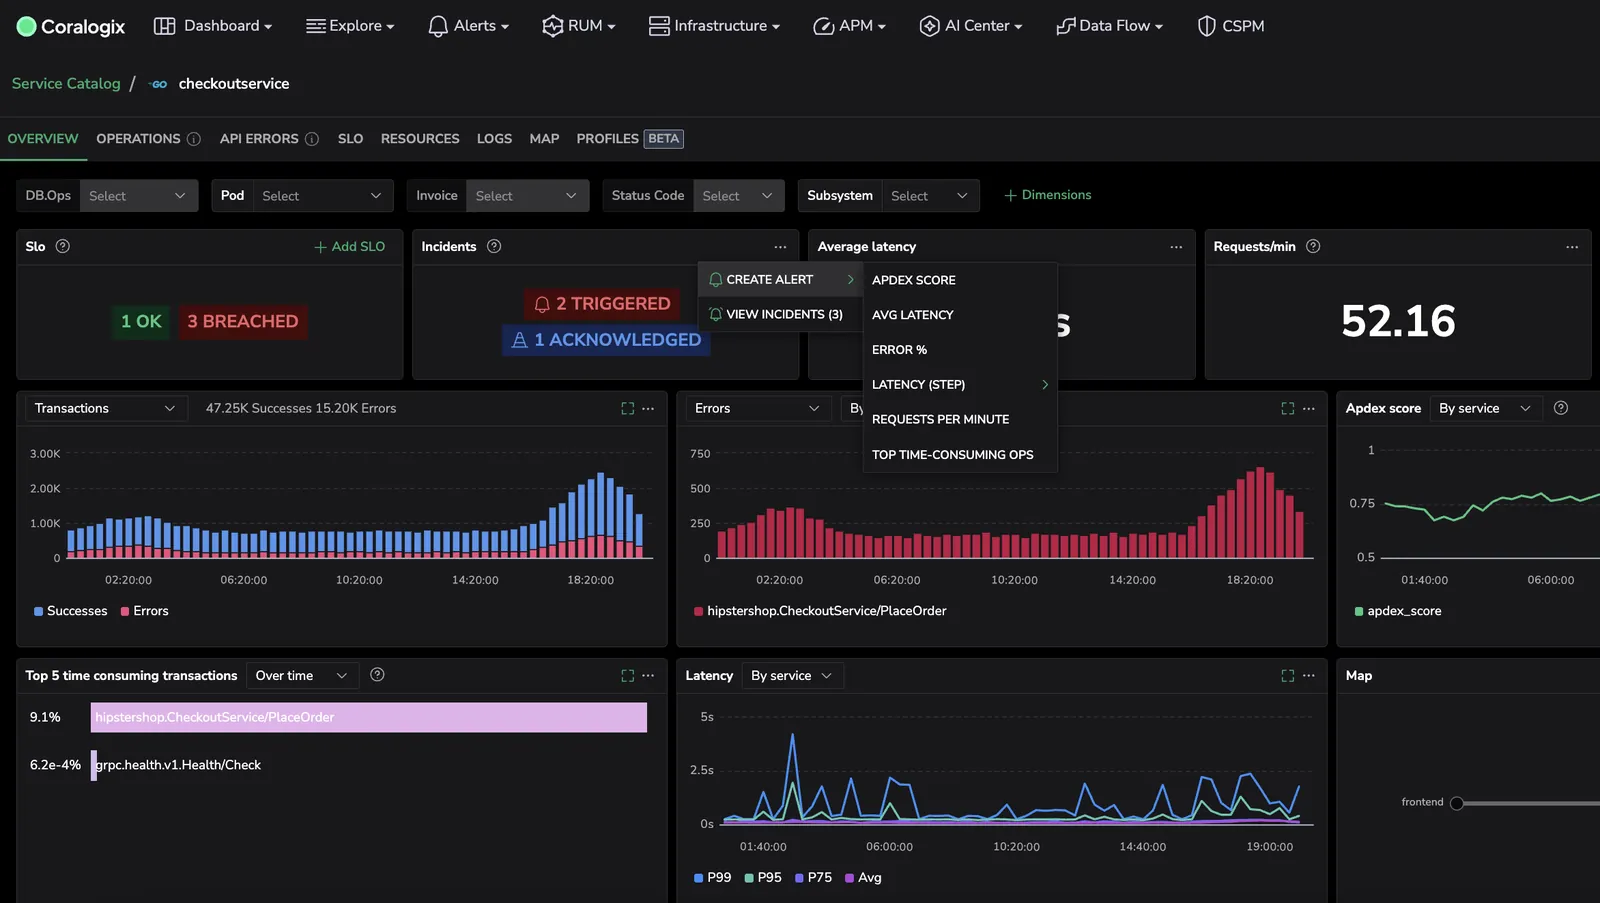The height and width of the screenshot is (903, 1600).
Task: Switch to the LOGS tab
Action: [x=494, y=139]
